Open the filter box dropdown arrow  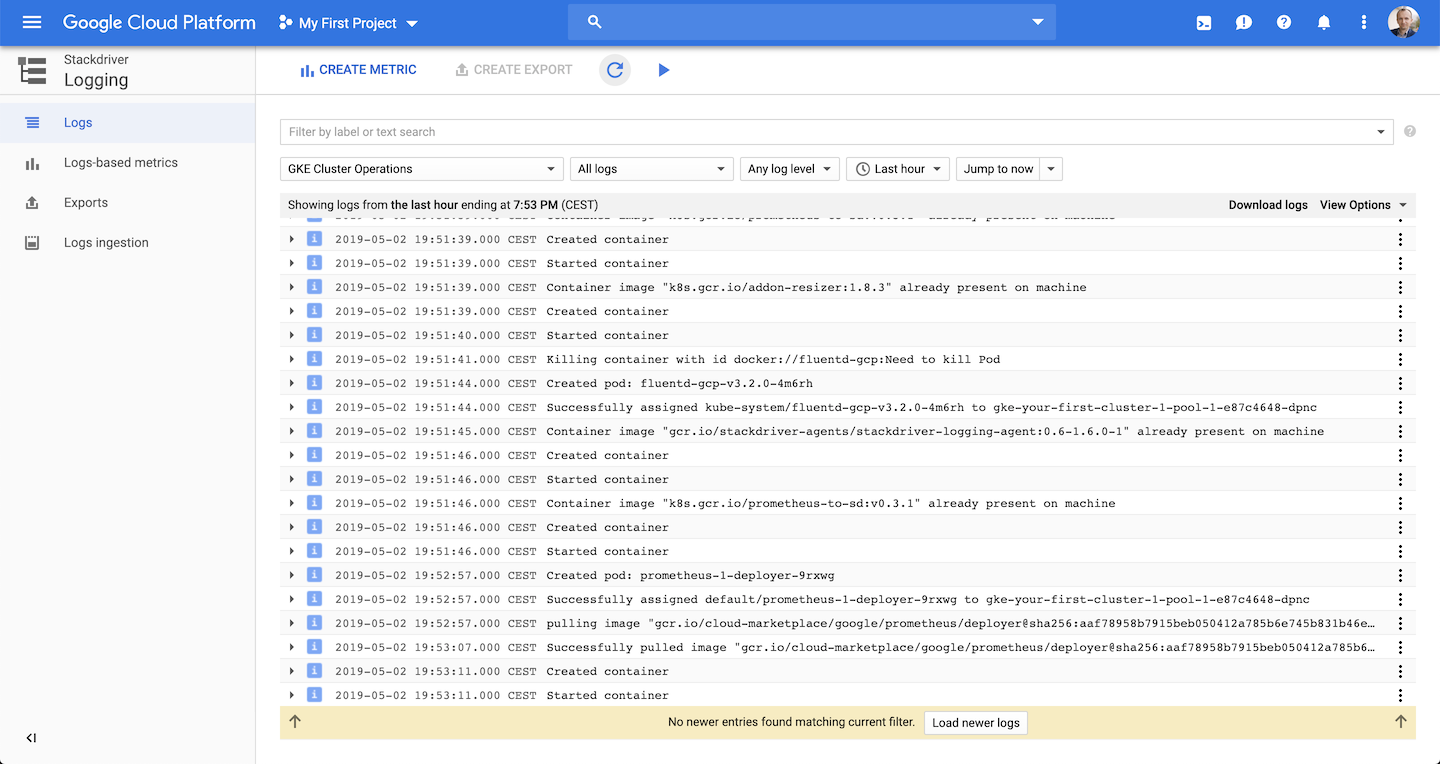tap(1381, 132)
